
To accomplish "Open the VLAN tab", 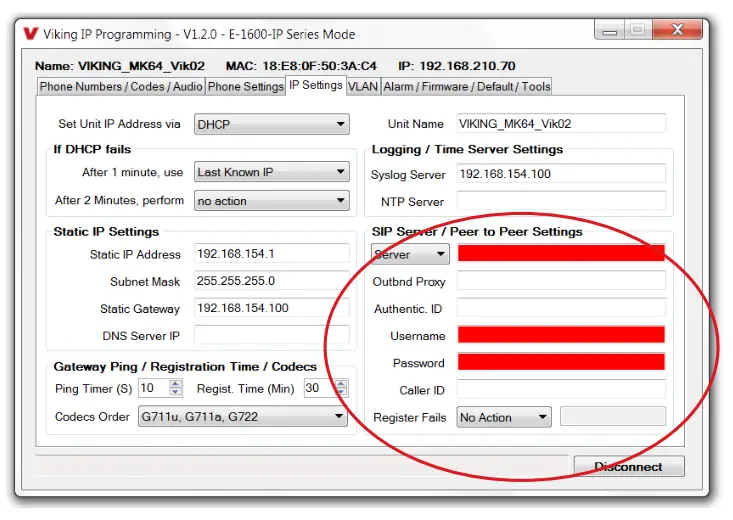I will pos(363,87).
